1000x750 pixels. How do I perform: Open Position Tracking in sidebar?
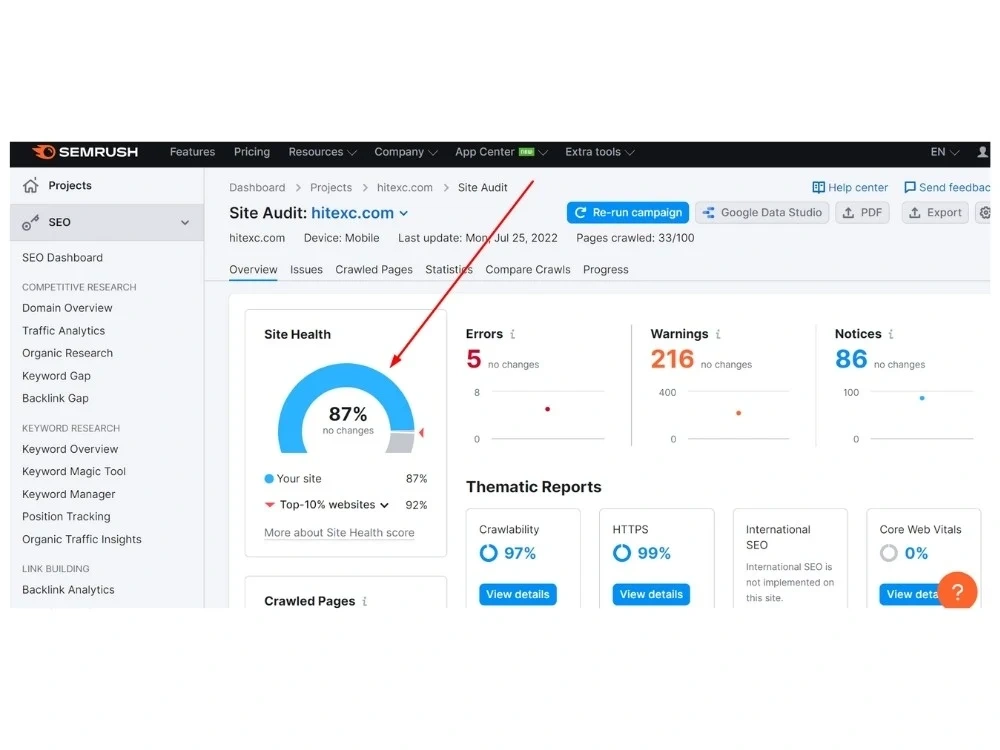coord(66,517)
